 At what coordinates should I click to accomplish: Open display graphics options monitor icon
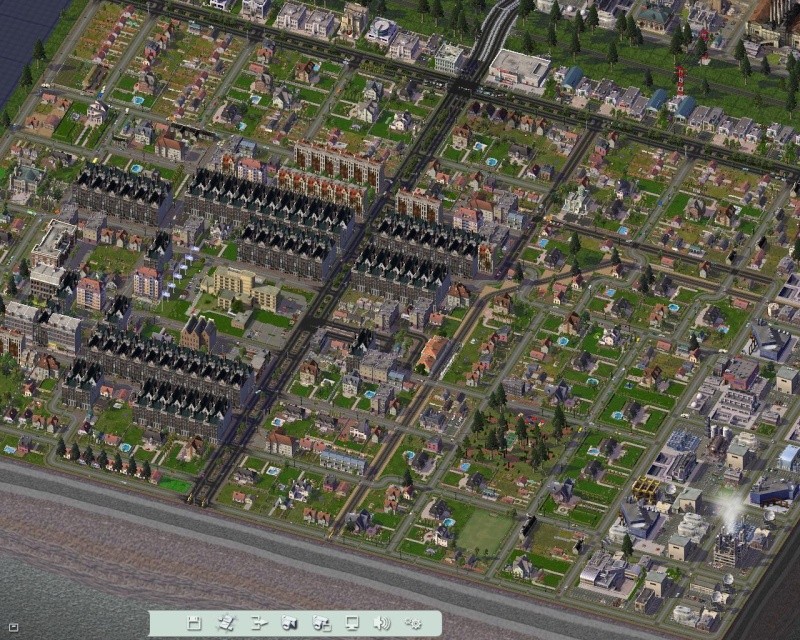click(x=352, y=623)
